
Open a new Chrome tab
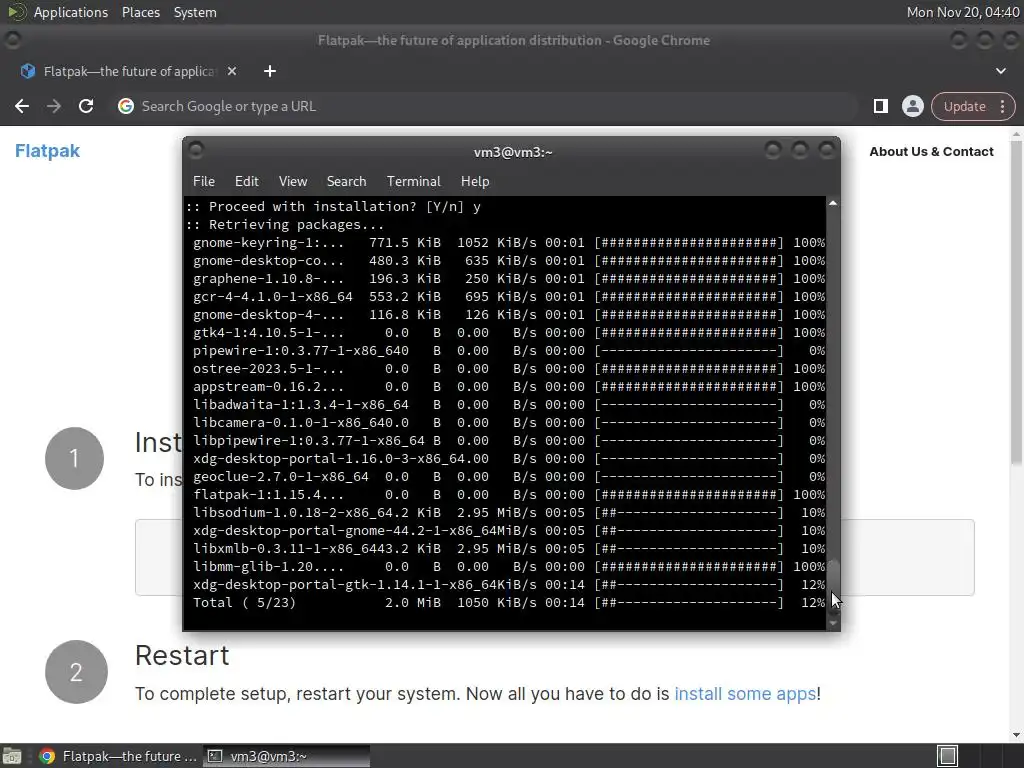[270, 71]
